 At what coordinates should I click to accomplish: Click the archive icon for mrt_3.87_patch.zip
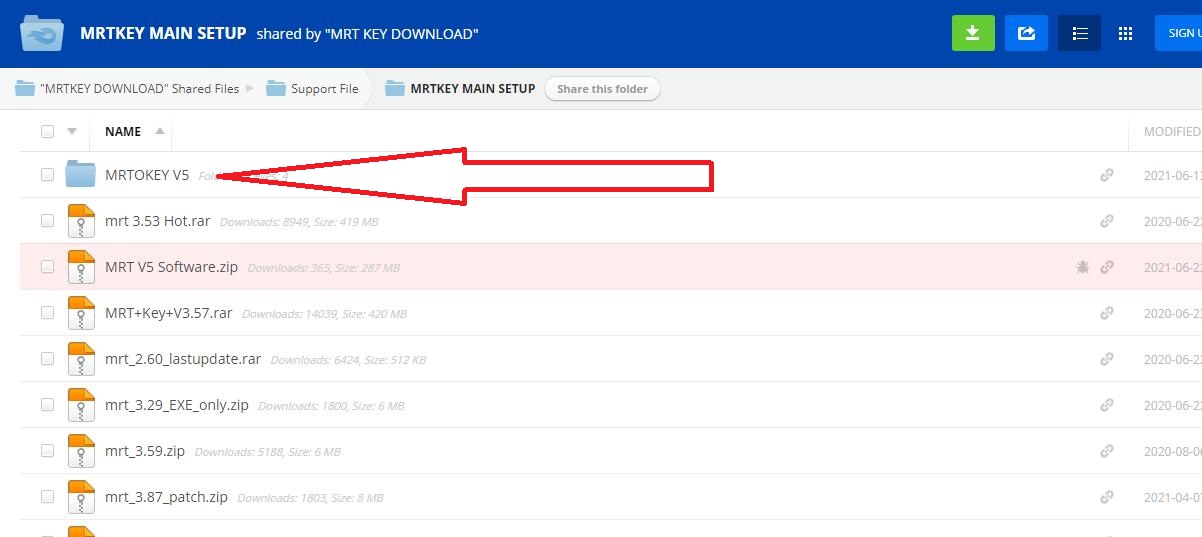point(80,497)
